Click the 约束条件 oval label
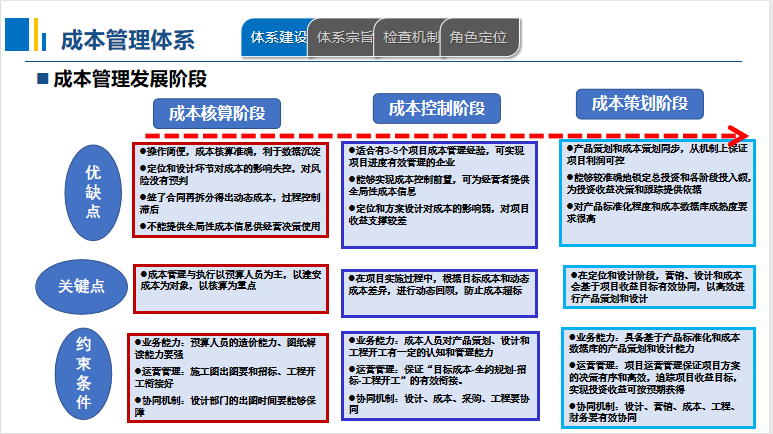The image size is (773, 434). click(x=83, y=373)
